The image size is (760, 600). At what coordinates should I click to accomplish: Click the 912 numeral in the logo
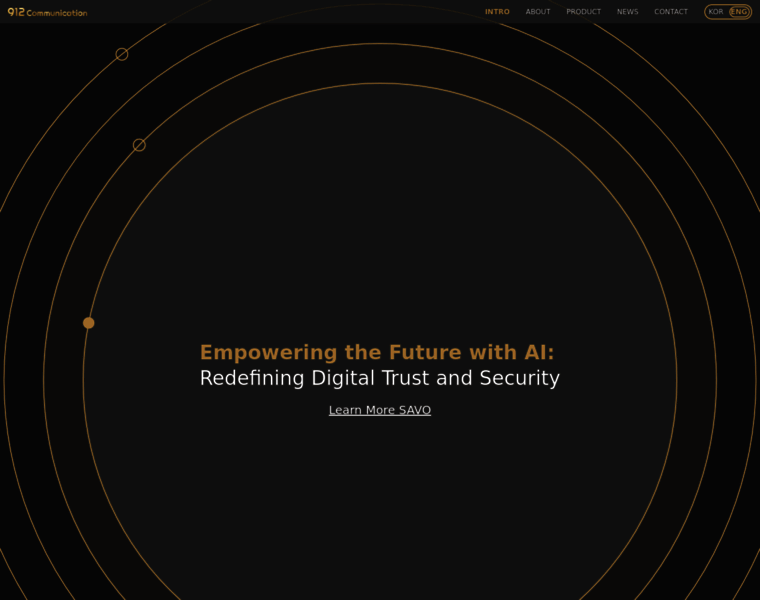[16, 12]
